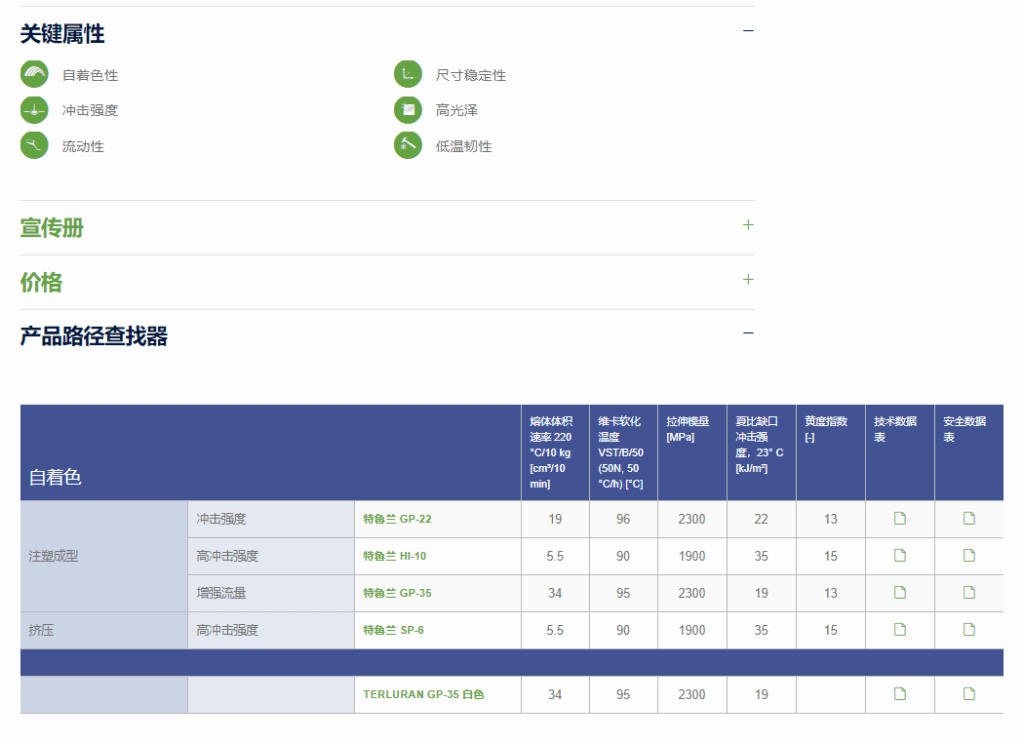Click the 技术数据表 column header

[900, 452]
